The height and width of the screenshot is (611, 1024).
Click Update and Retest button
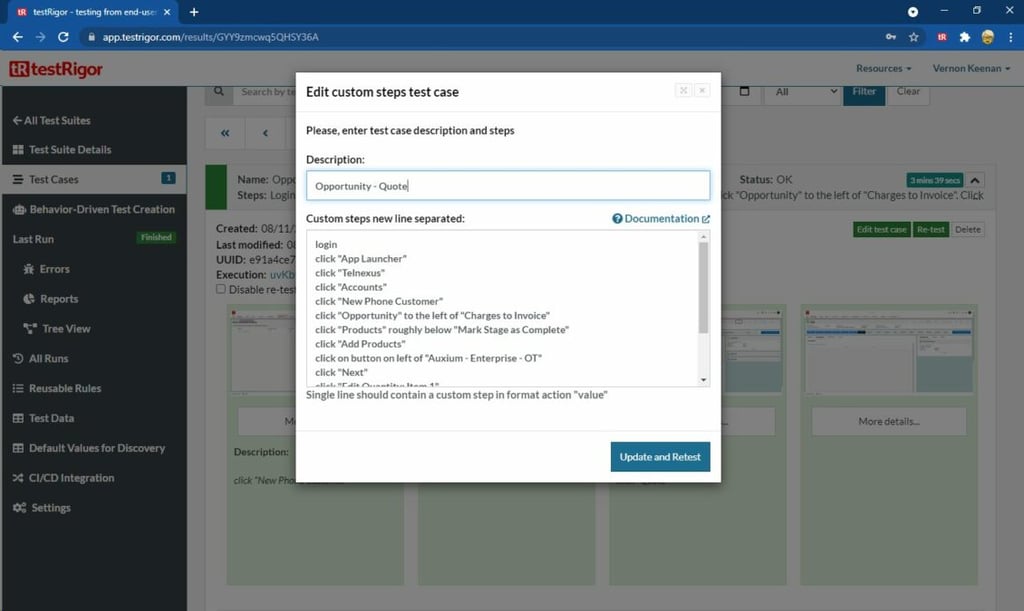[660, 457]
